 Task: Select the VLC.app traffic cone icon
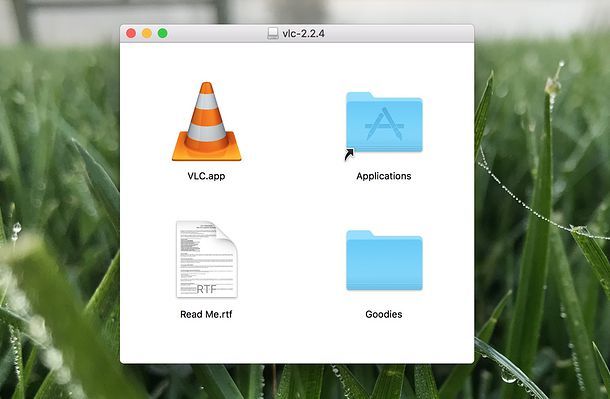click(x=207, y=121)
